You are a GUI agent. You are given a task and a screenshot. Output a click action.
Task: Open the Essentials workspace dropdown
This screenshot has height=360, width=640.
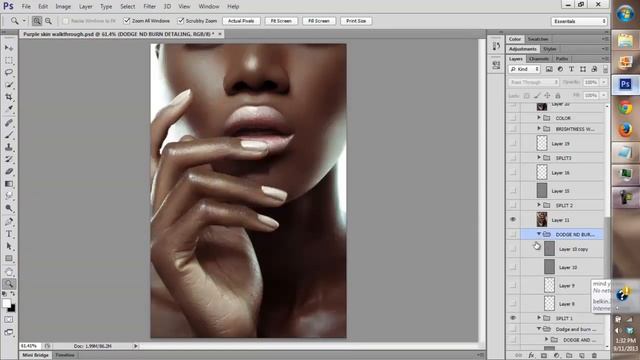[579, 21]
